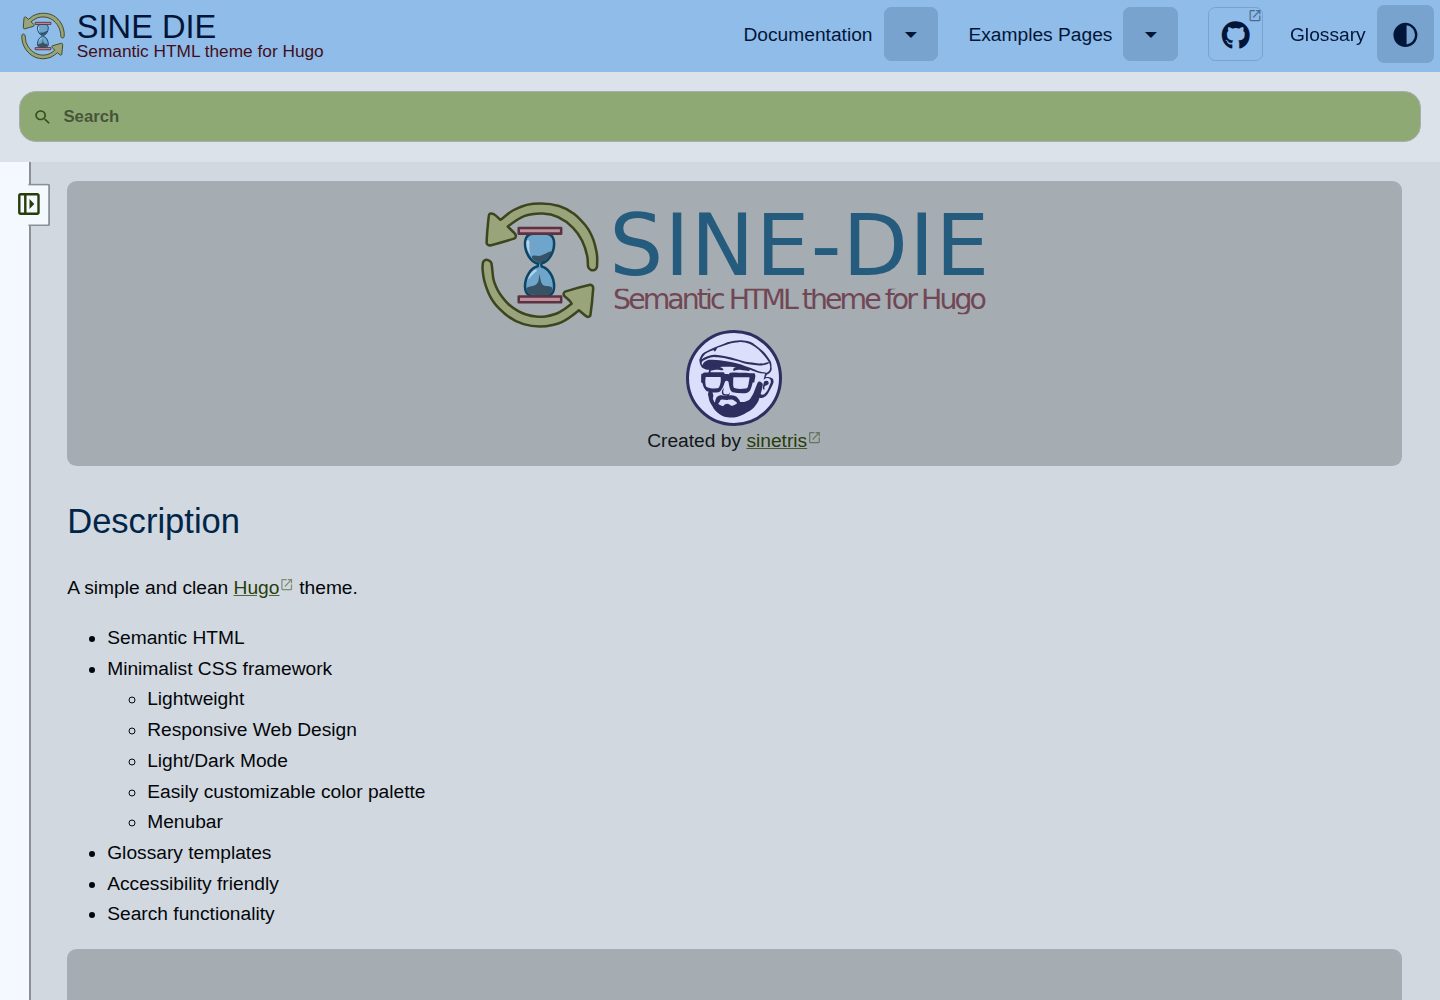Screen dimensions: 1440x1000
Task: Click the 'Search functionality' list item
Action: [191, 914]
